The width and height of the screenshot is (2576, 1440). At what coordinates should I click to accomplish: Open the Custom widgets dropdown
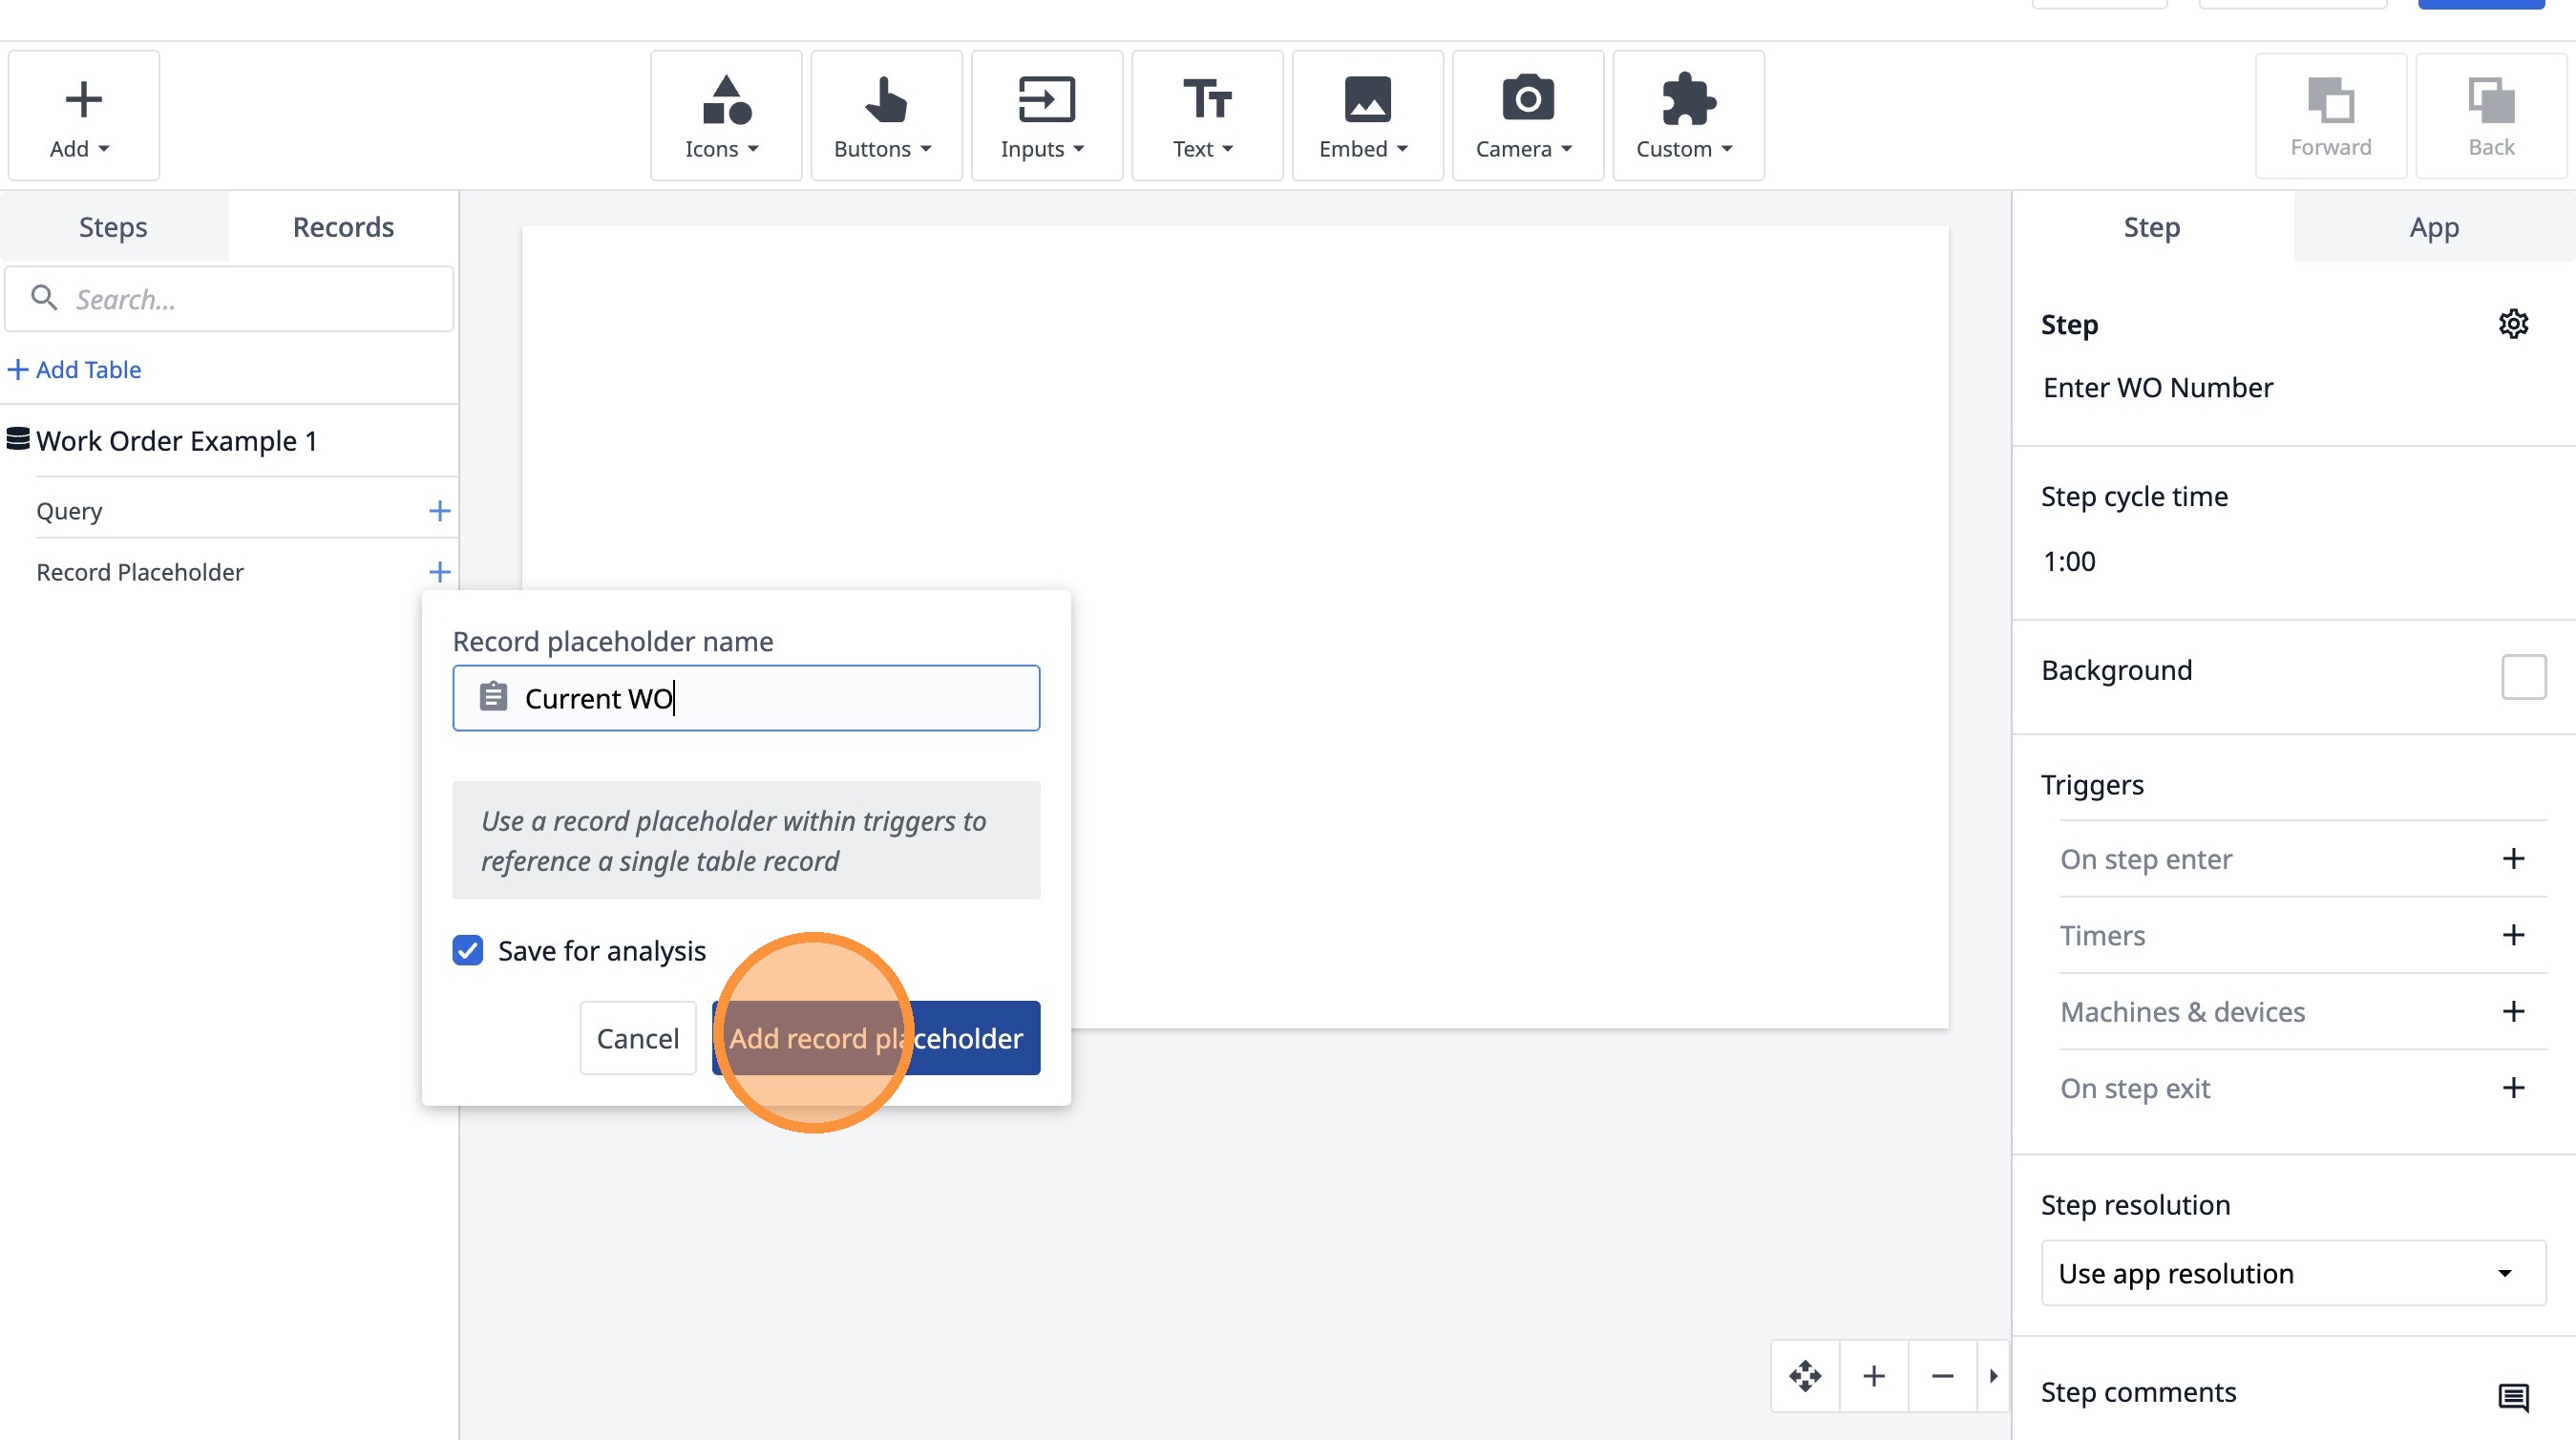1687,116
